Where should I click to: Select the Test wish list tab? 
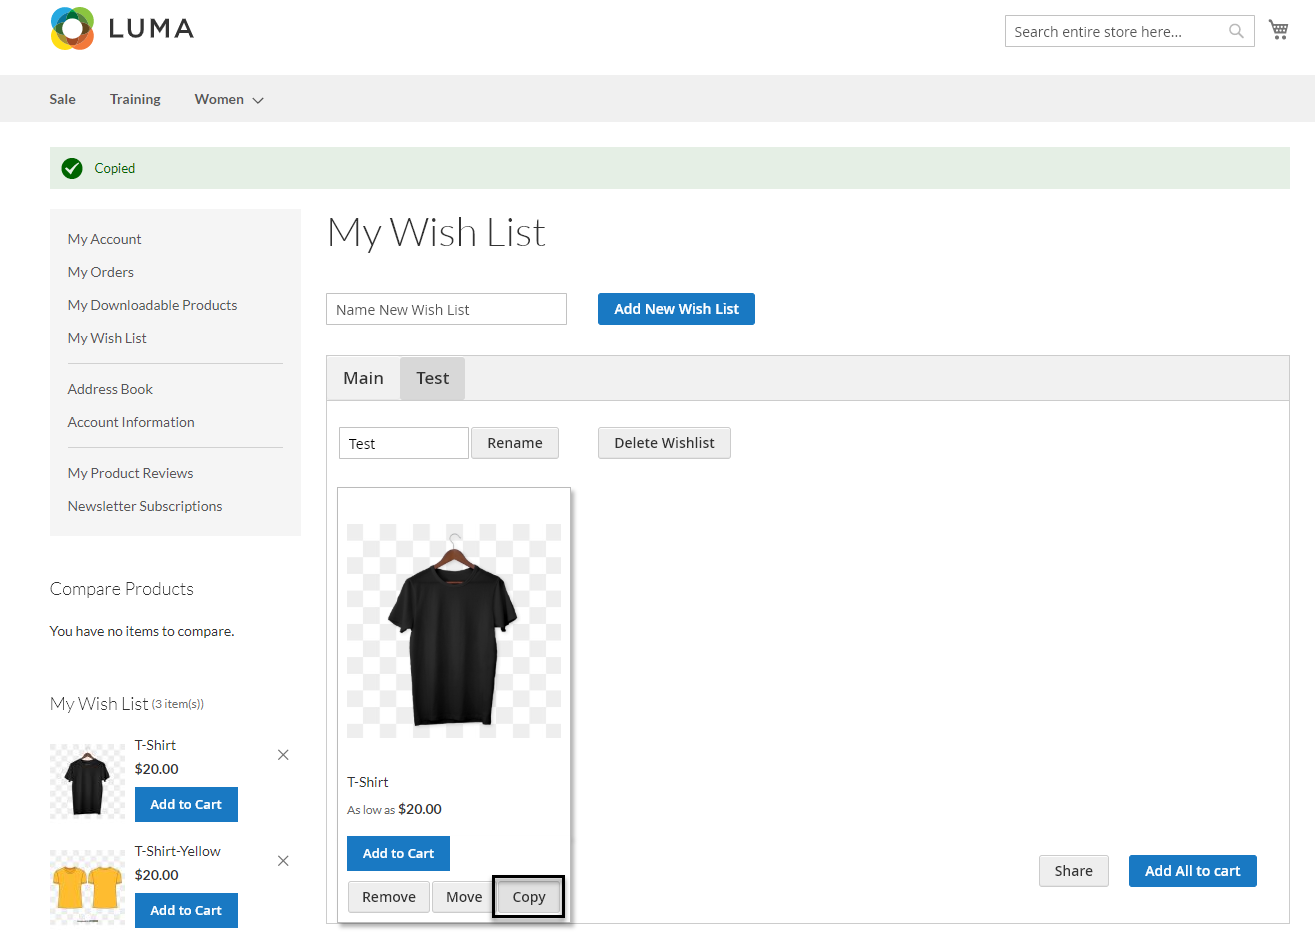(x=432, y=378)
